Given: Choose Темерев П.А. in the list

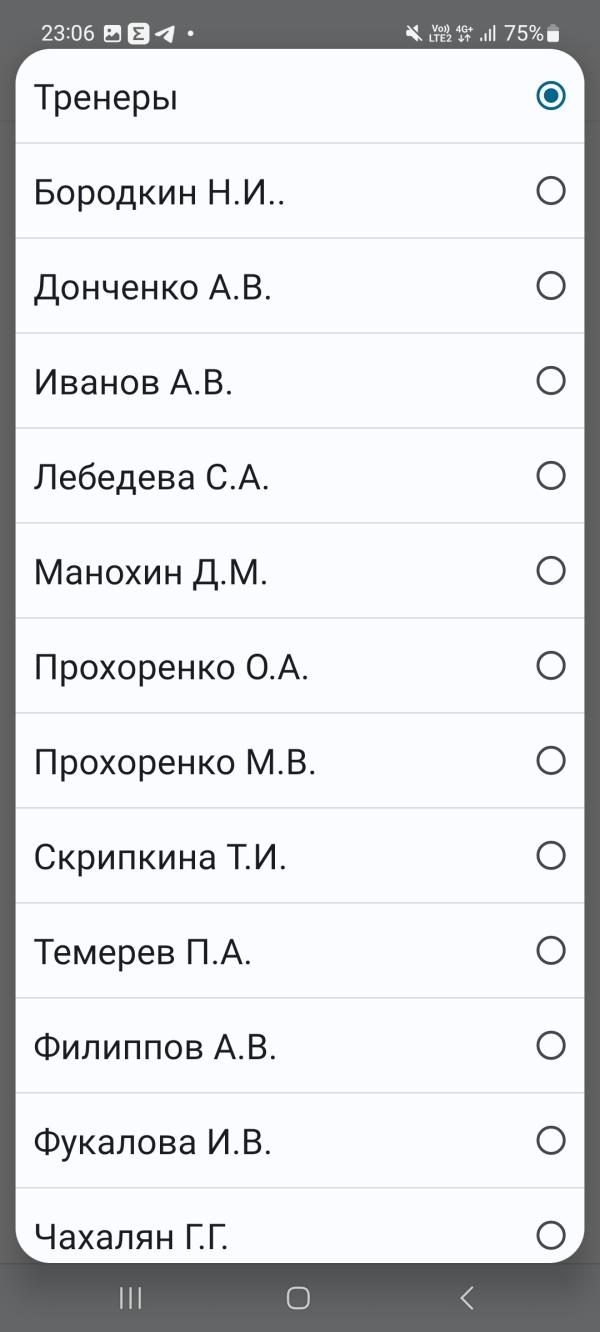Looking at the screenshot, I should click(300, 951).
